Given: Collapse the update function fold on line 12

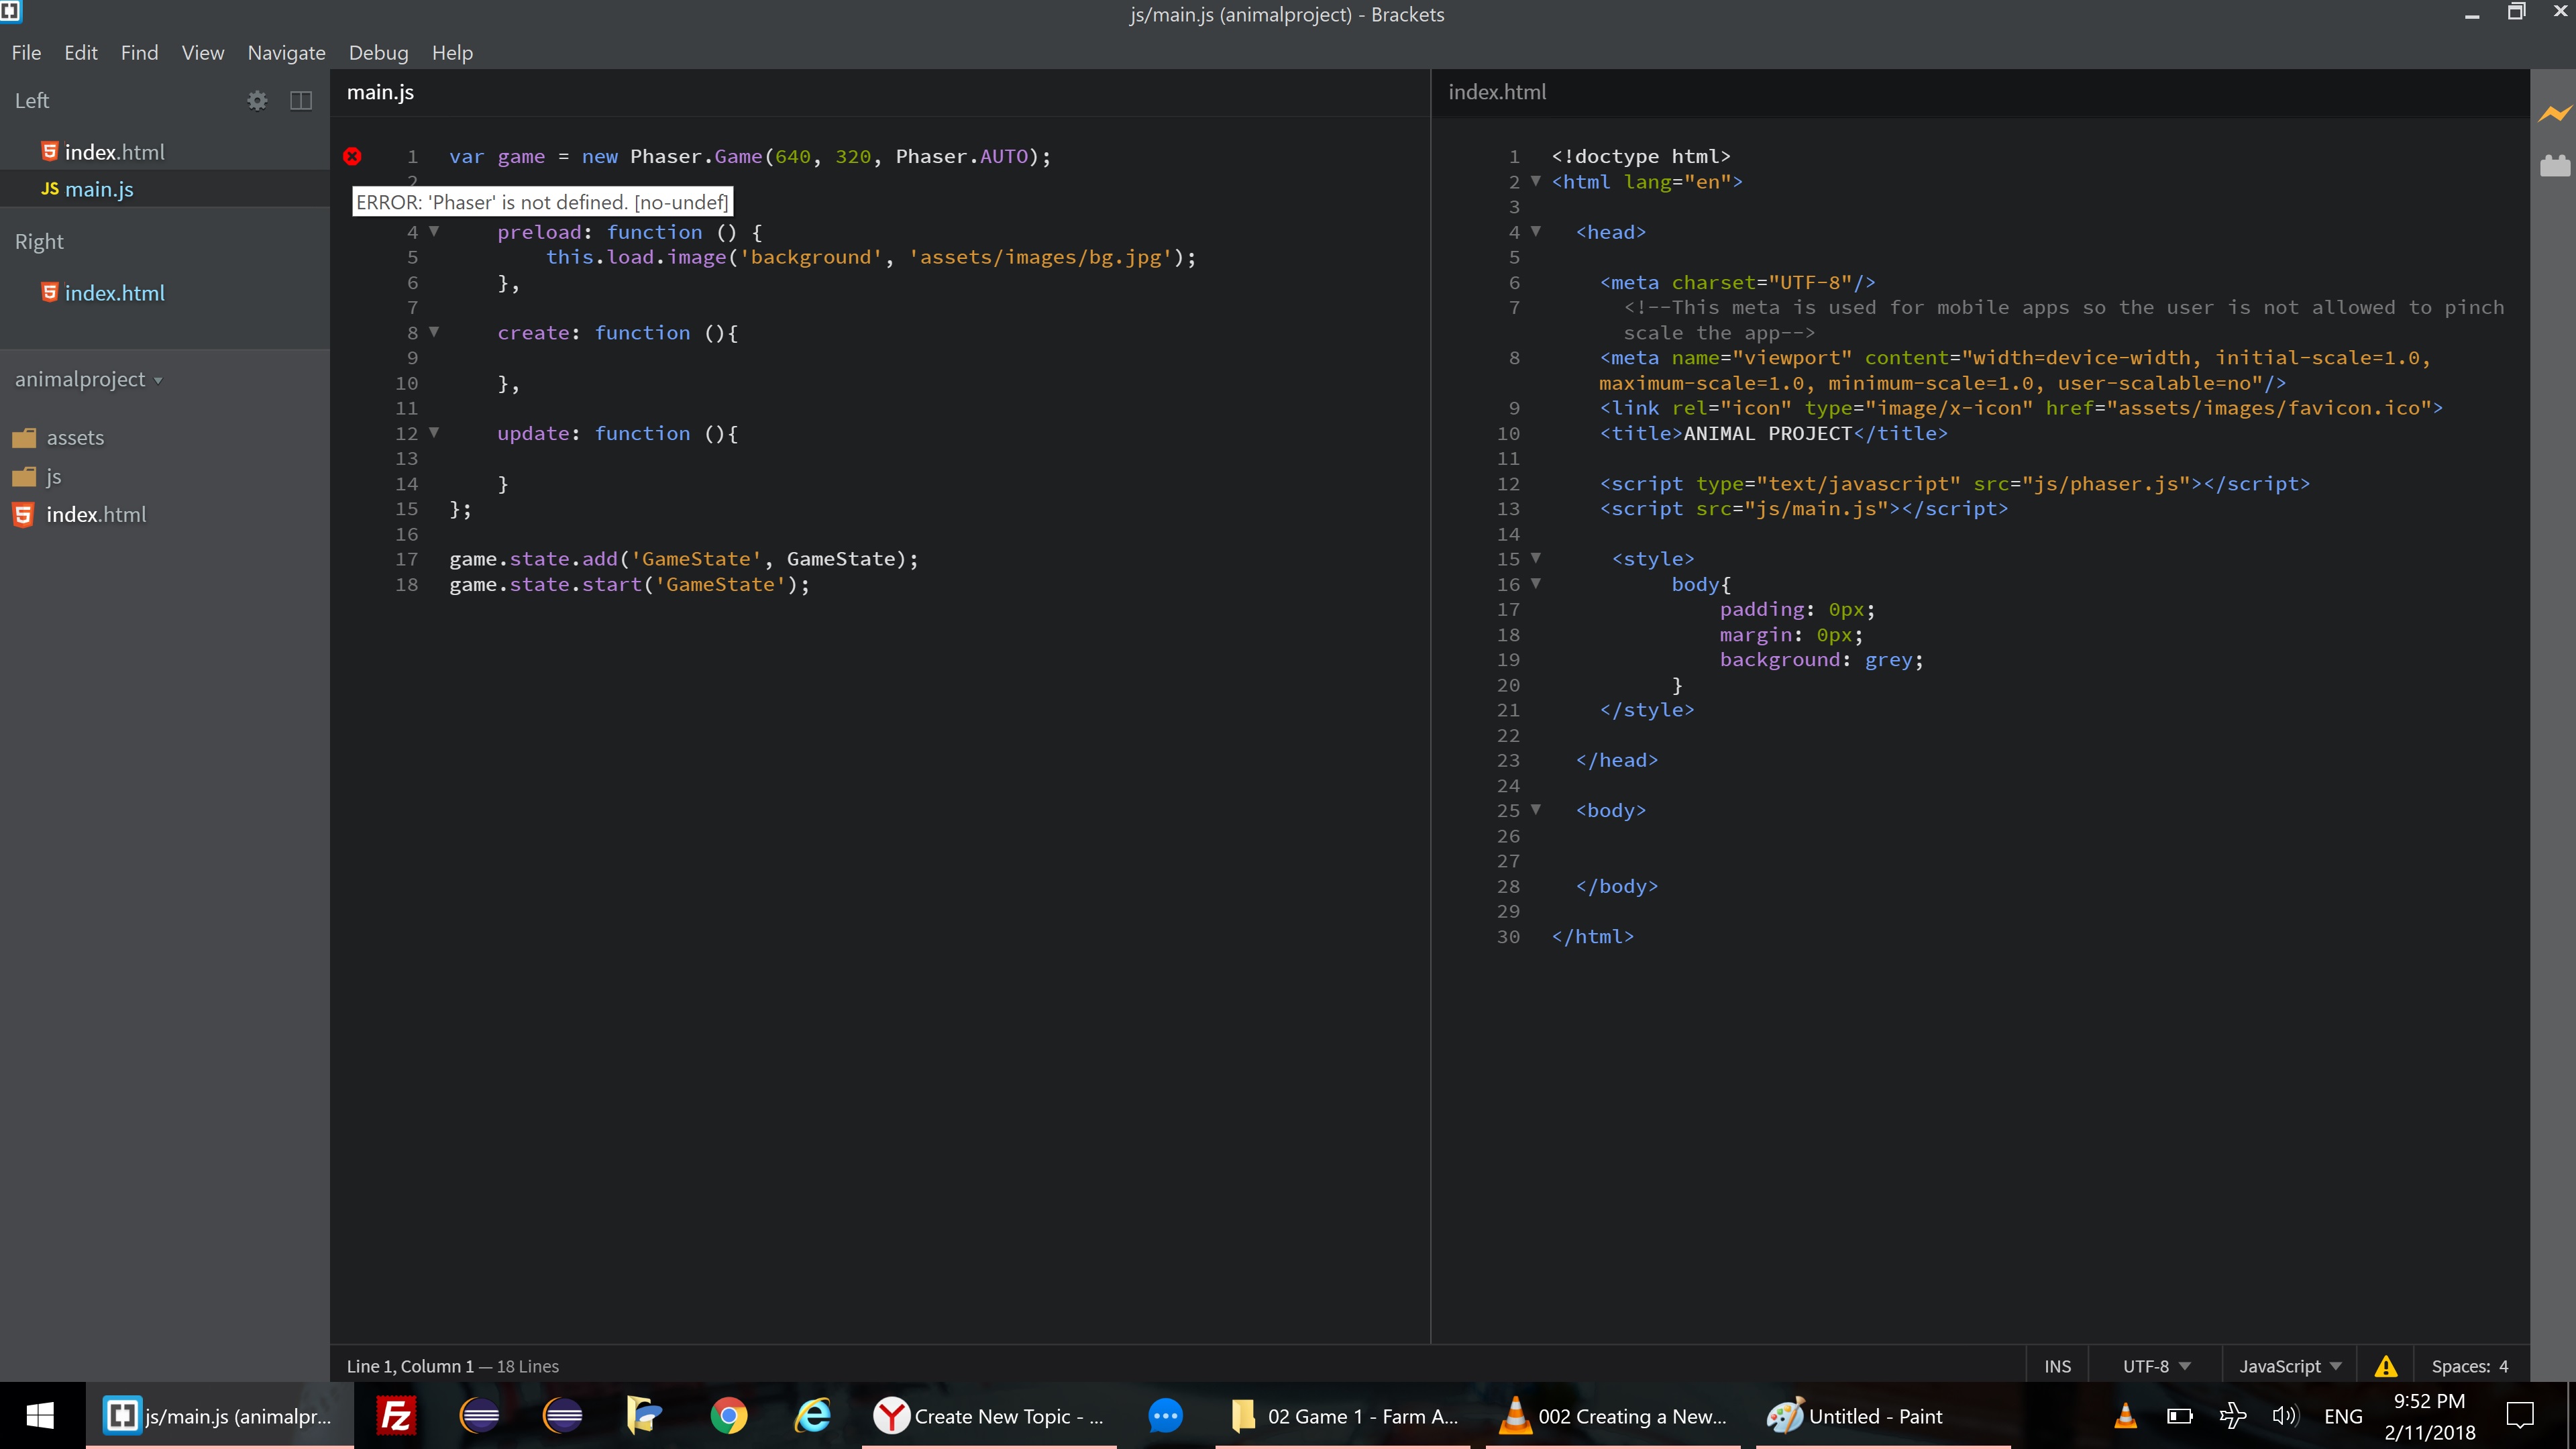Looking at the screenshot, I should pos(434,432).
